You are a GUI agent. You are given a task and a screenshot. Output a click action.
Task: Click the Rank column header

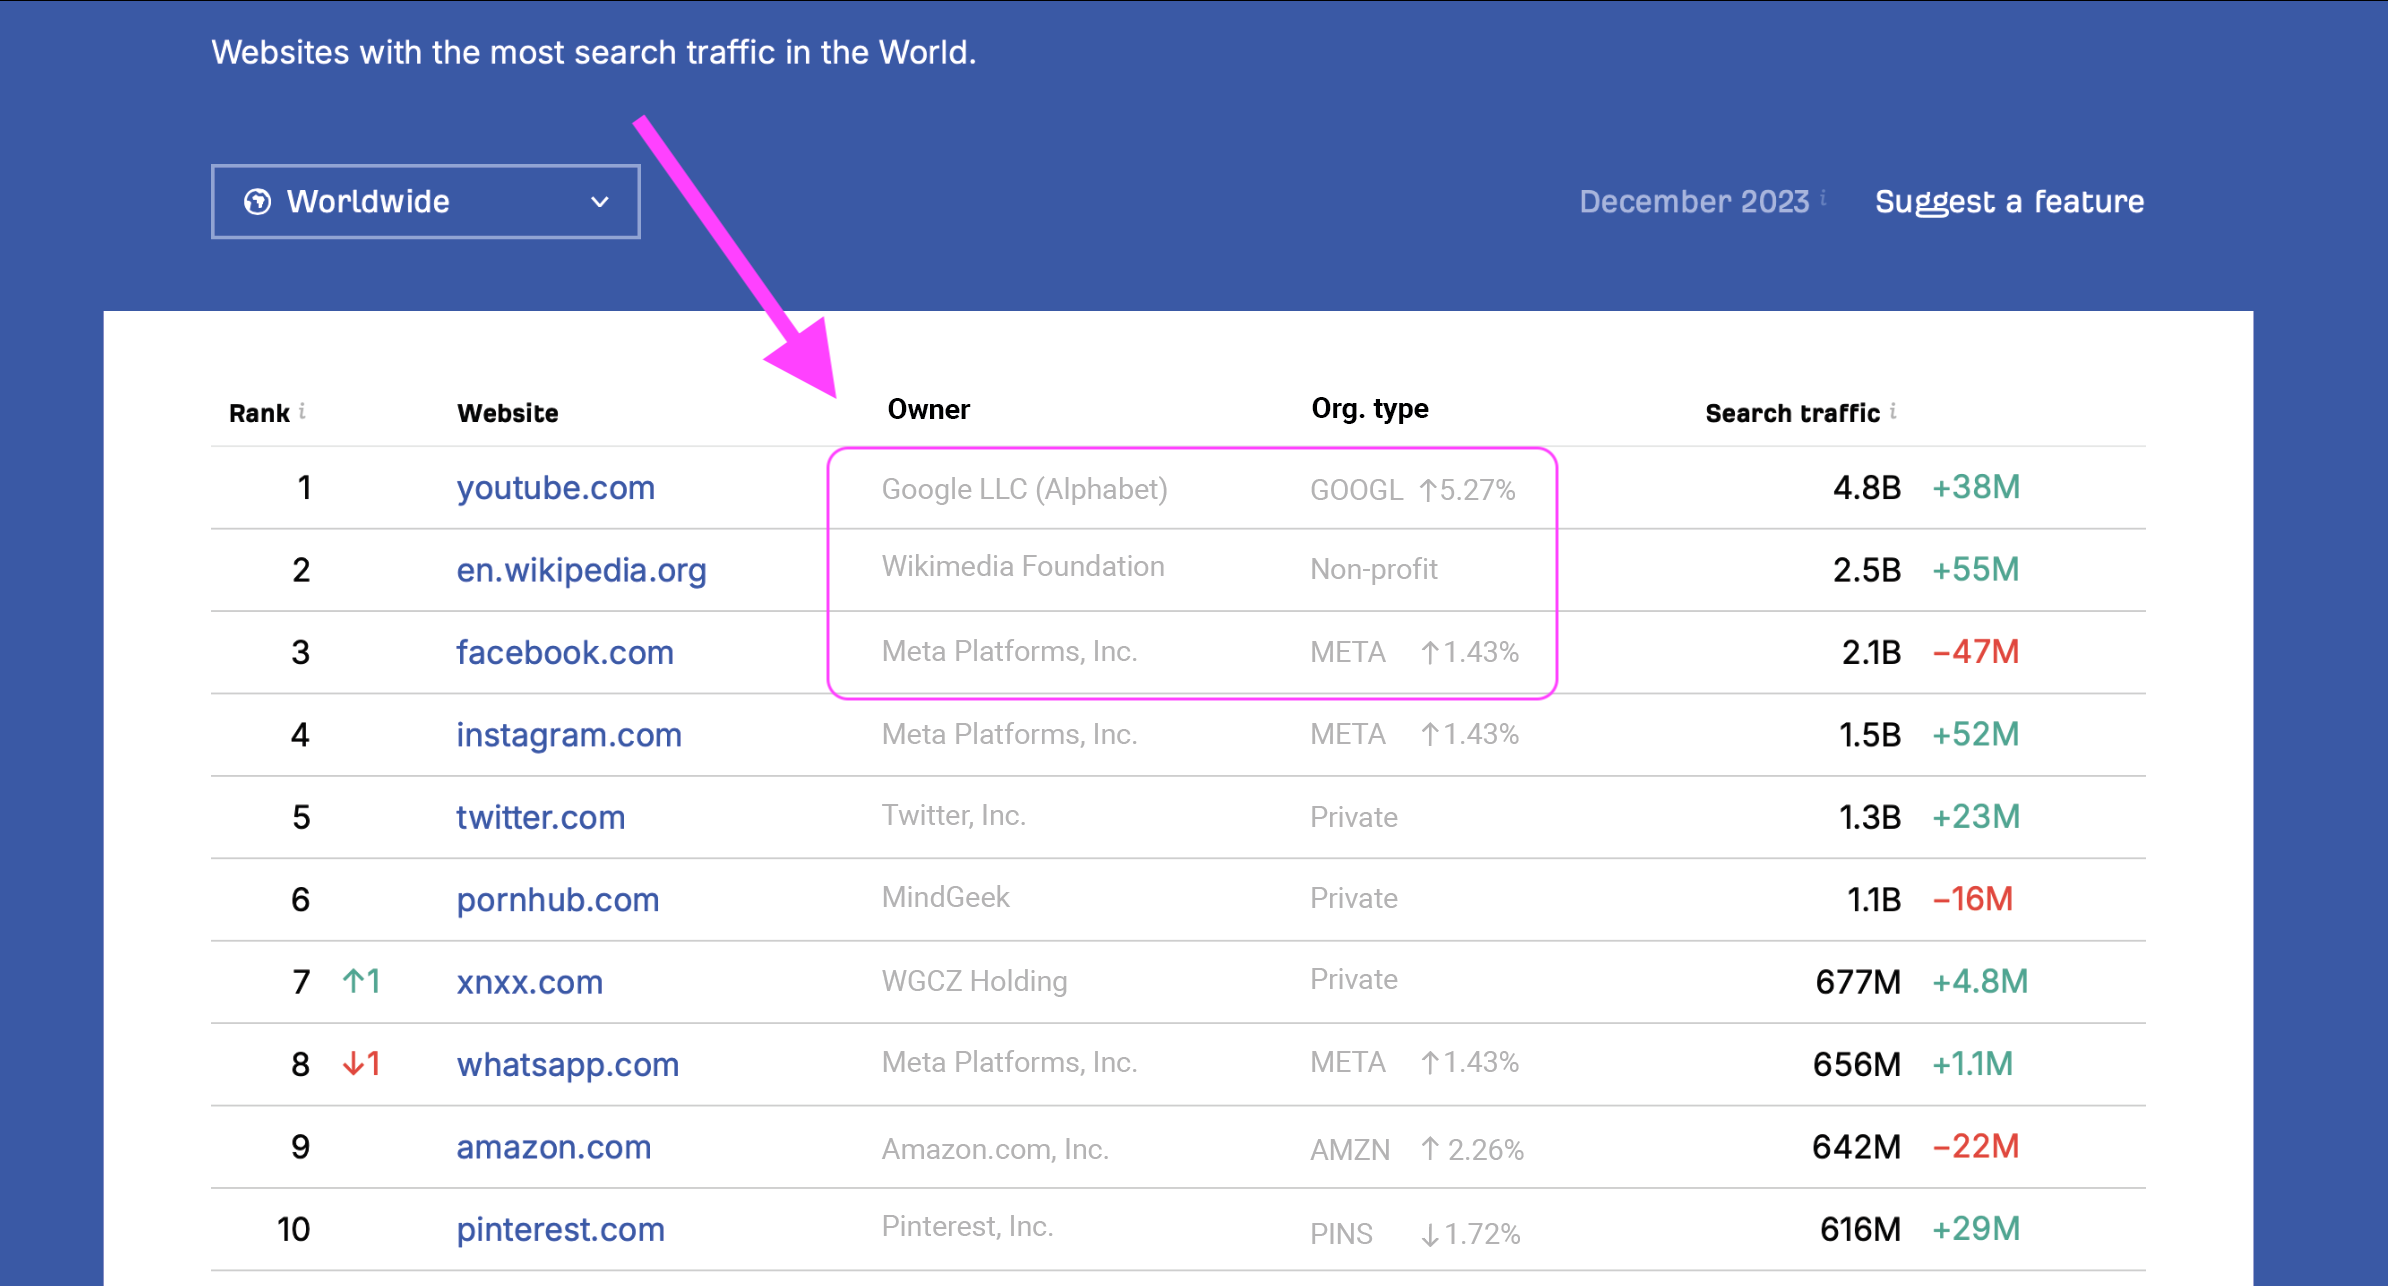click(x=259, y=413)
